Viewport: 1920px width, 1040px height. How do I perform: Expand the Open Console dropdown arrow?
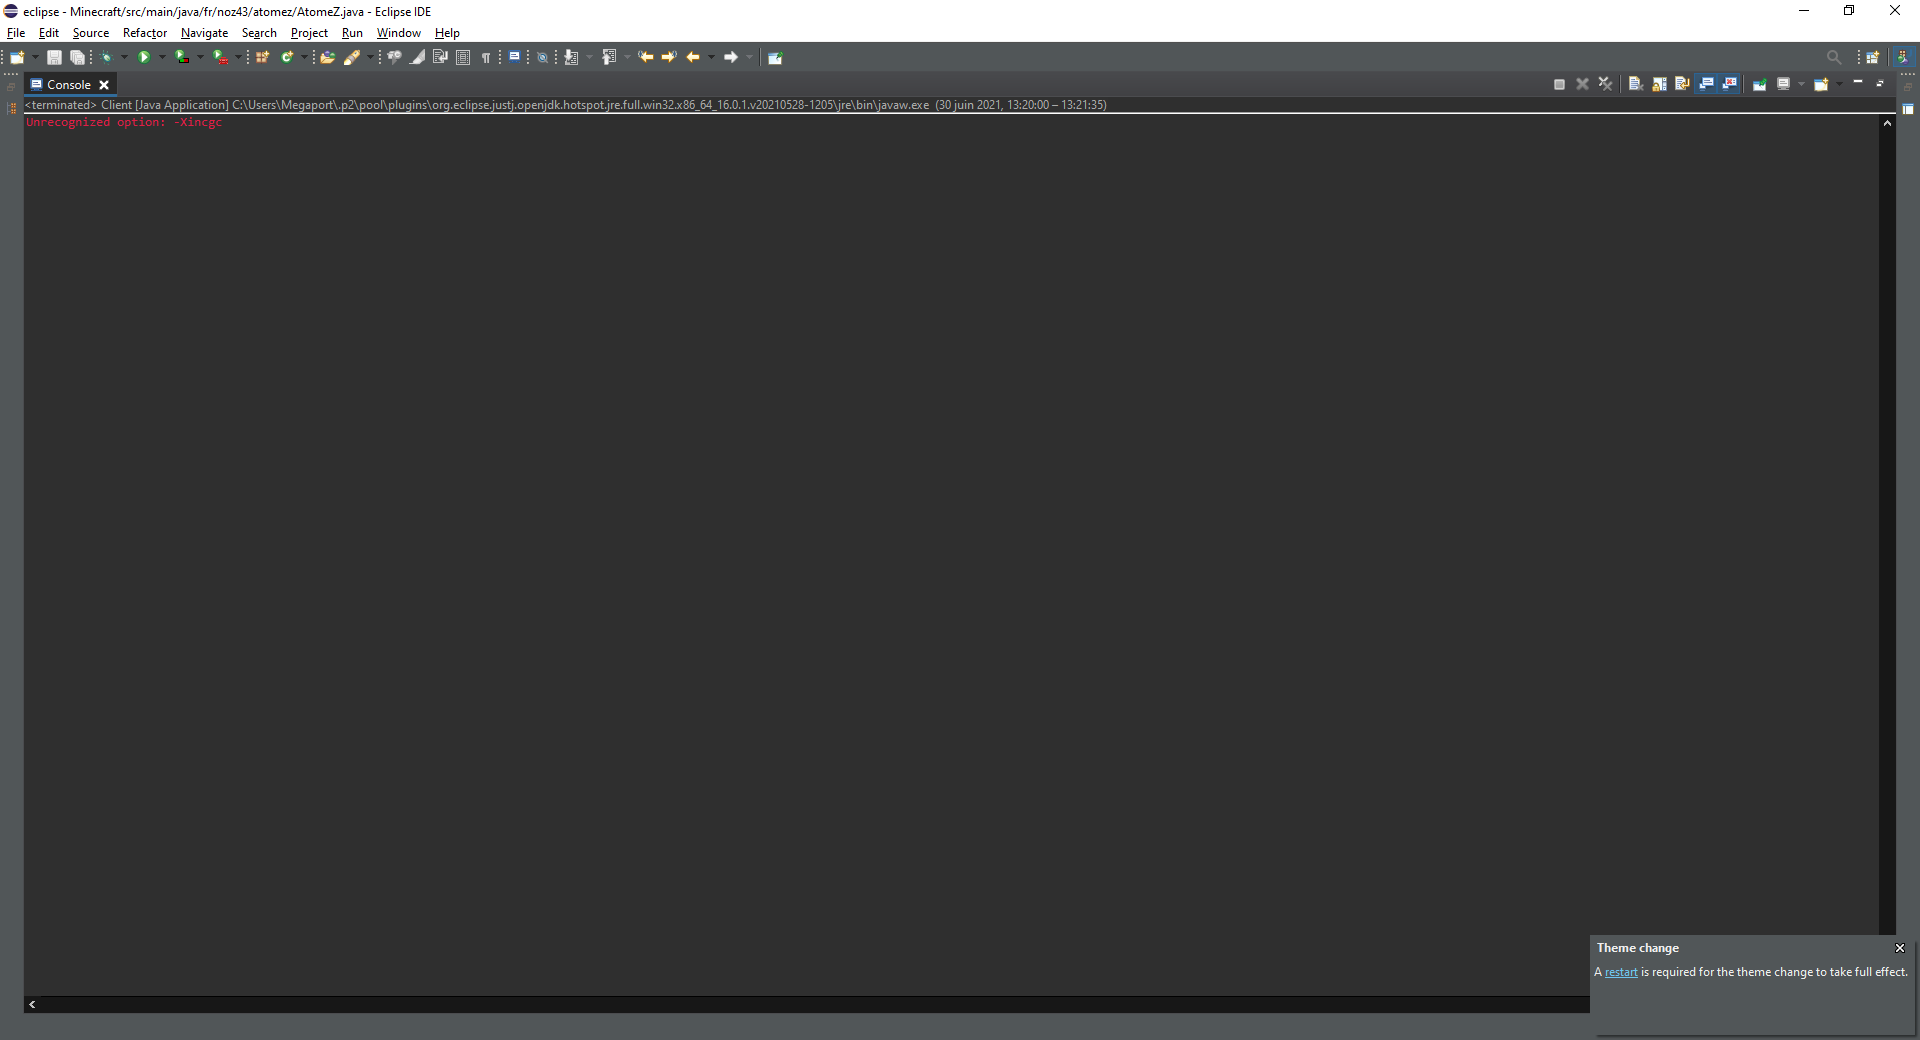(x=1839, y=84)
